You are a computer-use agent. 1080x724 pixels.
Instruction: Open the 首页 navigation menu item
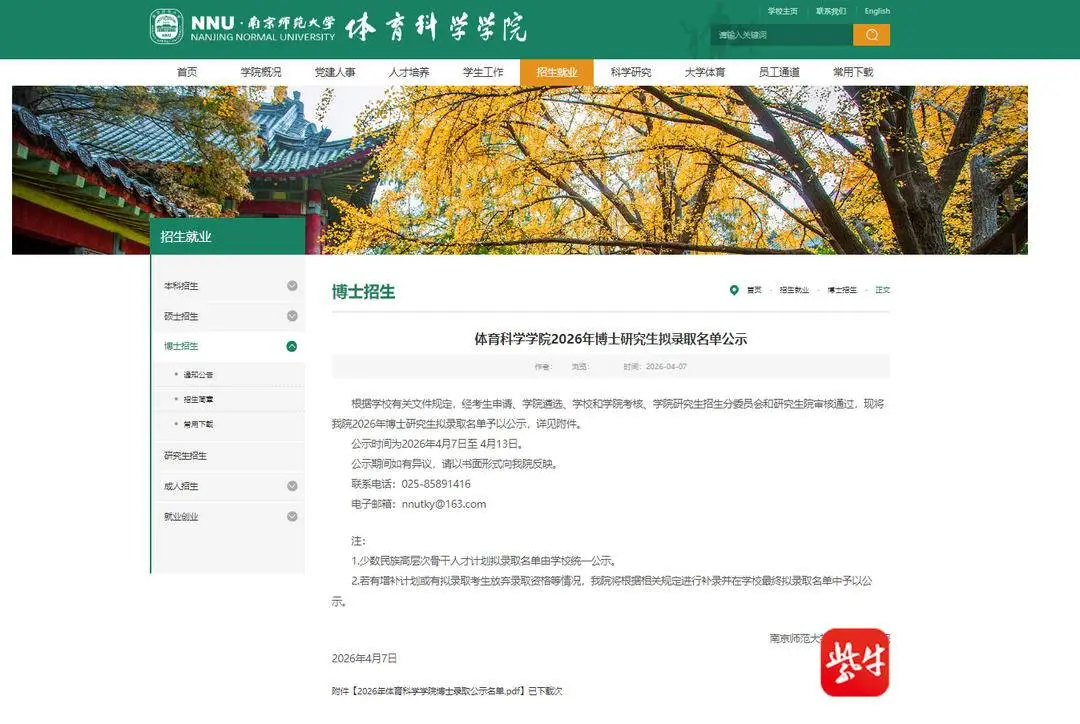tap(188, 71)
